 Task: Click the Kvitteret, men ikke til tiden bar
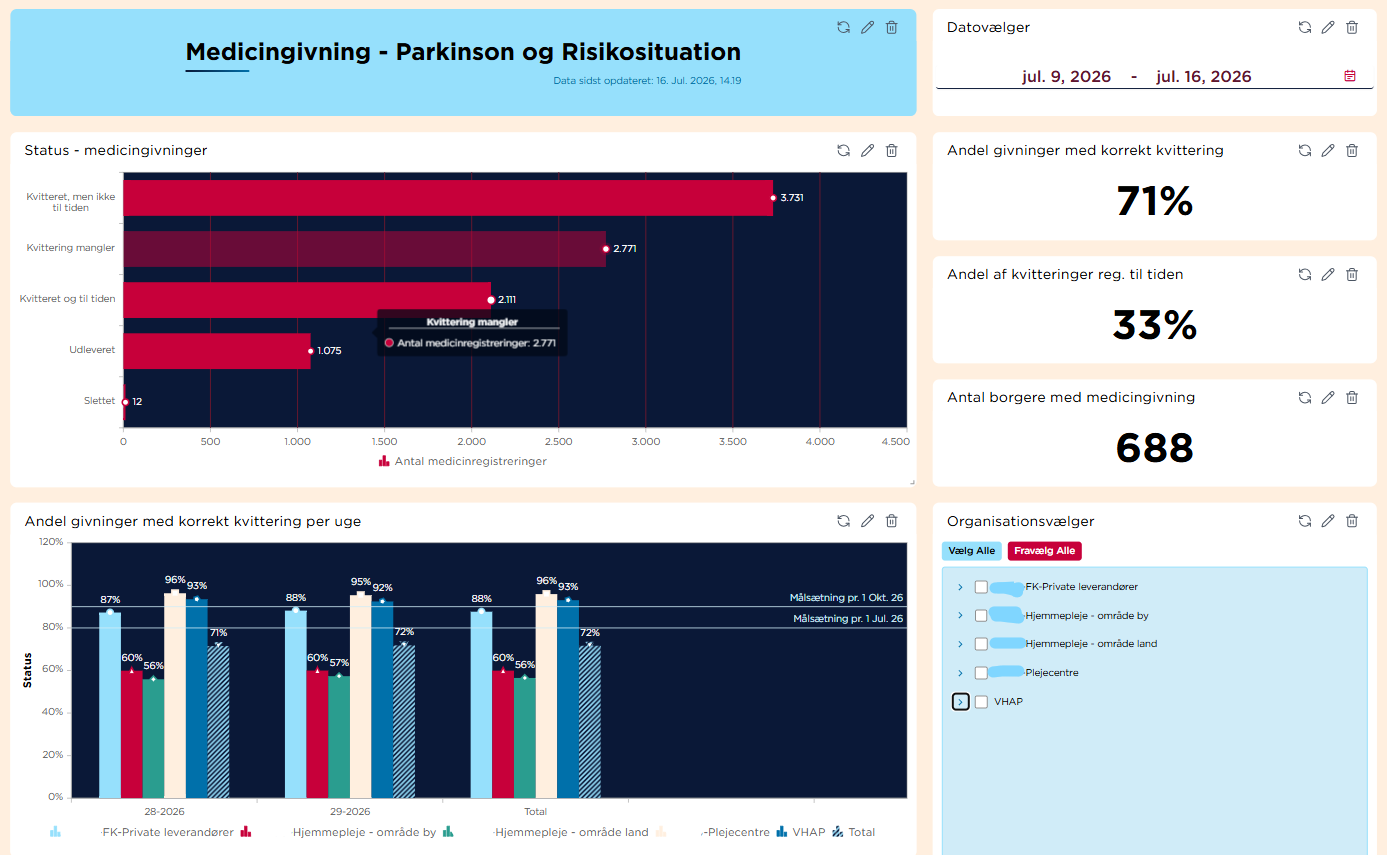448,198
